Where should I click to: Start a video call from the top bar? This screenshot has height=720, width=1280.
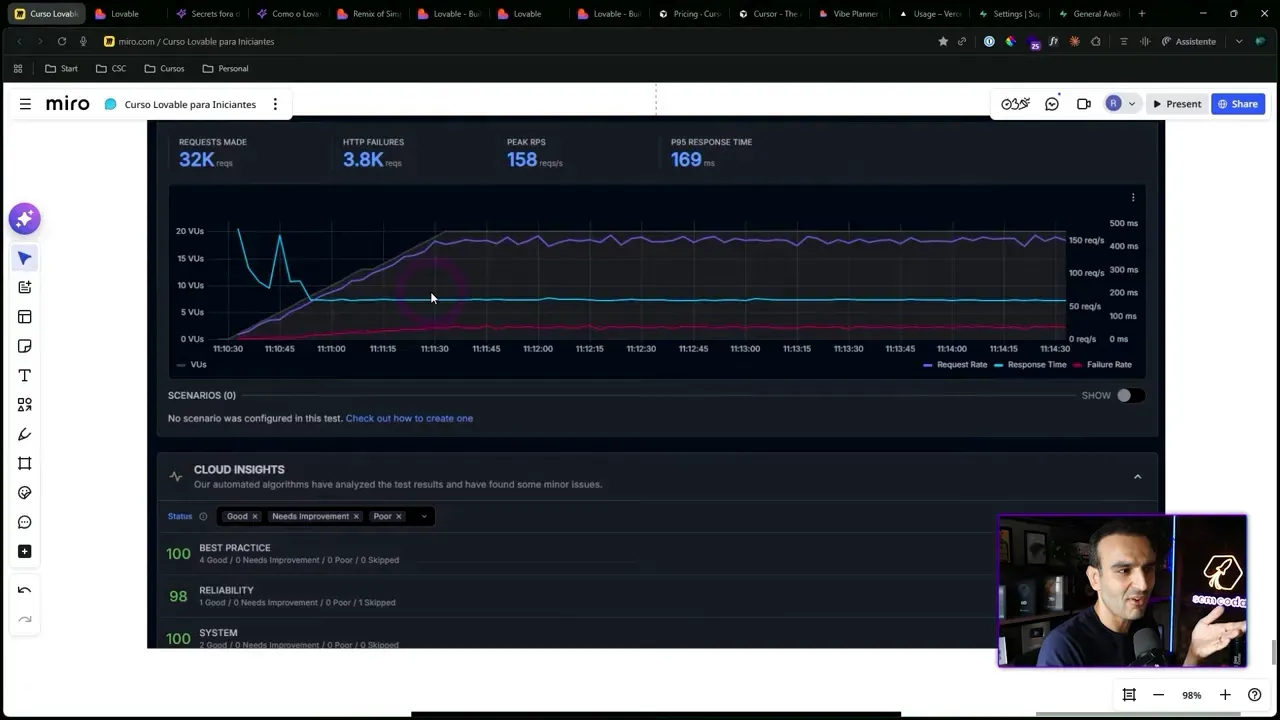click(1083, 103)
